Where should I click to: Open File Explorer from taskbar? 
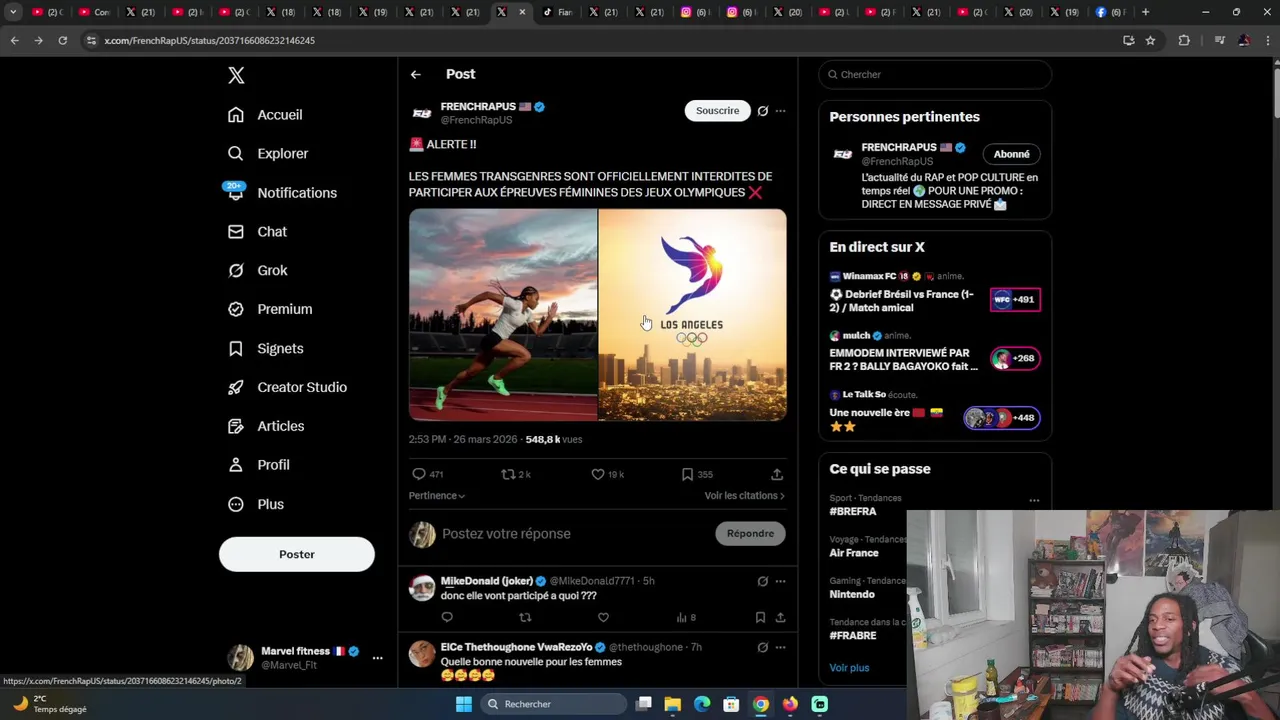(x=673, y=704)
